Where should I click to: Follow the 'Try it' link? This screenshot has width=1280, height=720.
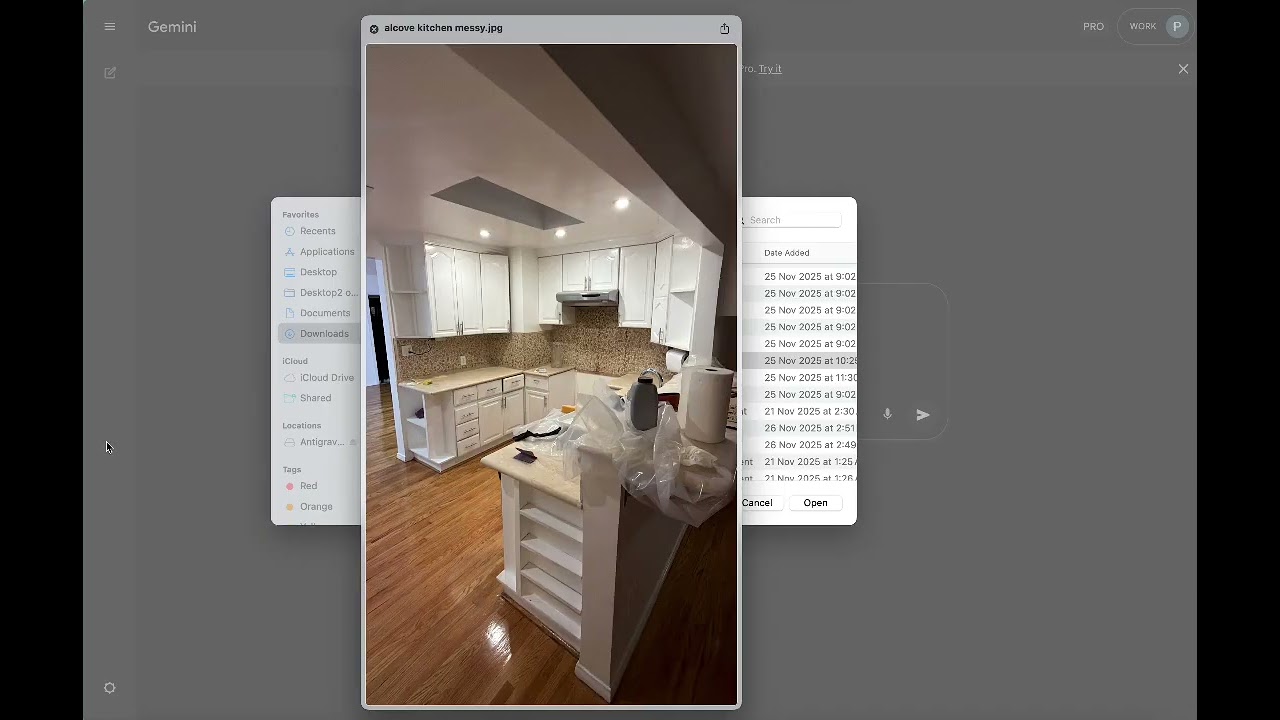point(770,69)
